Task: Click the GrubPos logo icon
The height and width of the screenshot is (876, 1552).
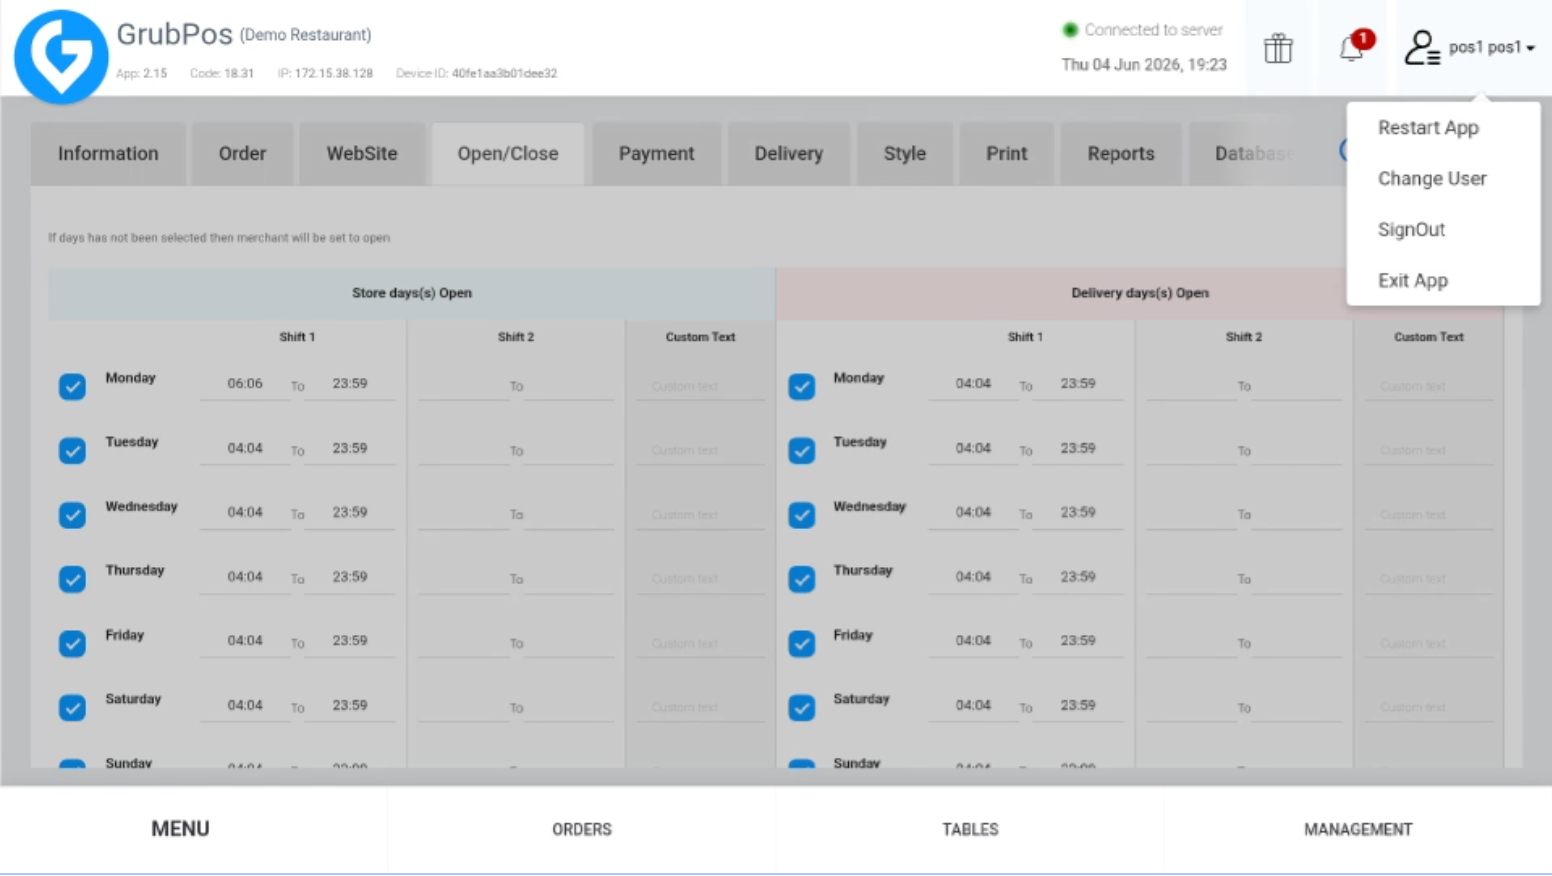Action: coord(61,56)
